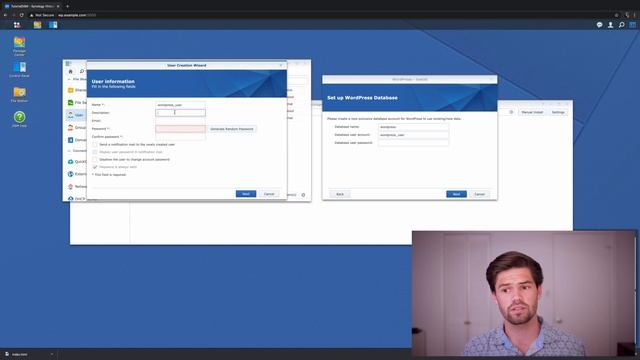Click Manual Install in Package Center
This screenshot has width=640, height=360.
[532, 112]
